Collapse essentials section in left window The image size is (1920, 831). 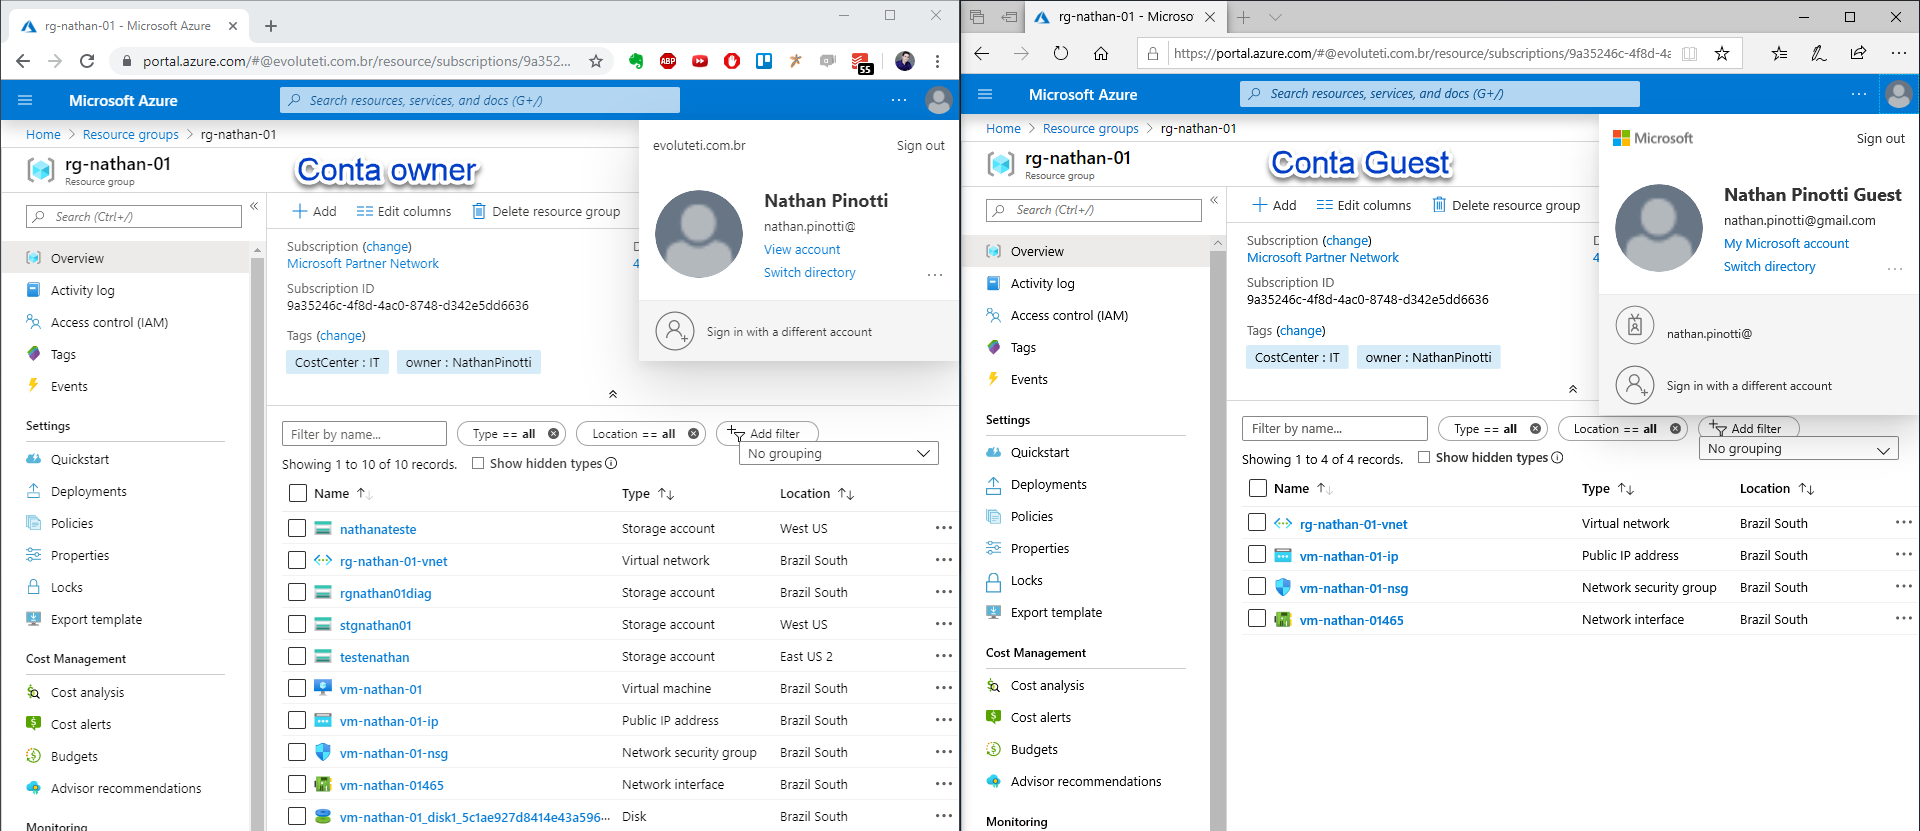[613, 394]
